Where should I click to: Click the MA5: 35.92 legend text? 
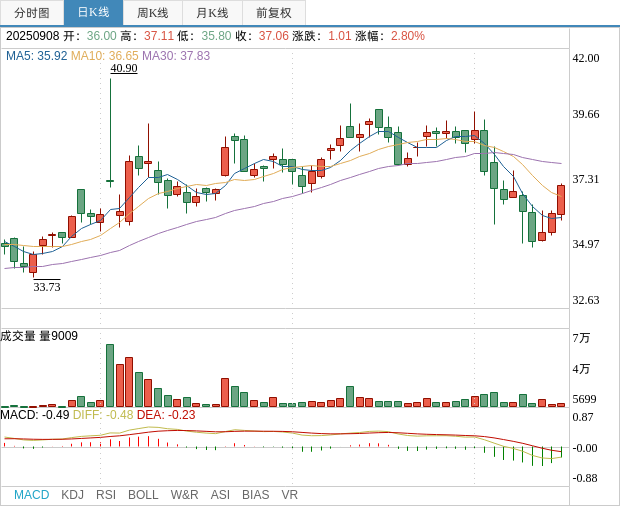pyautogui.click(x=36, y=56)
